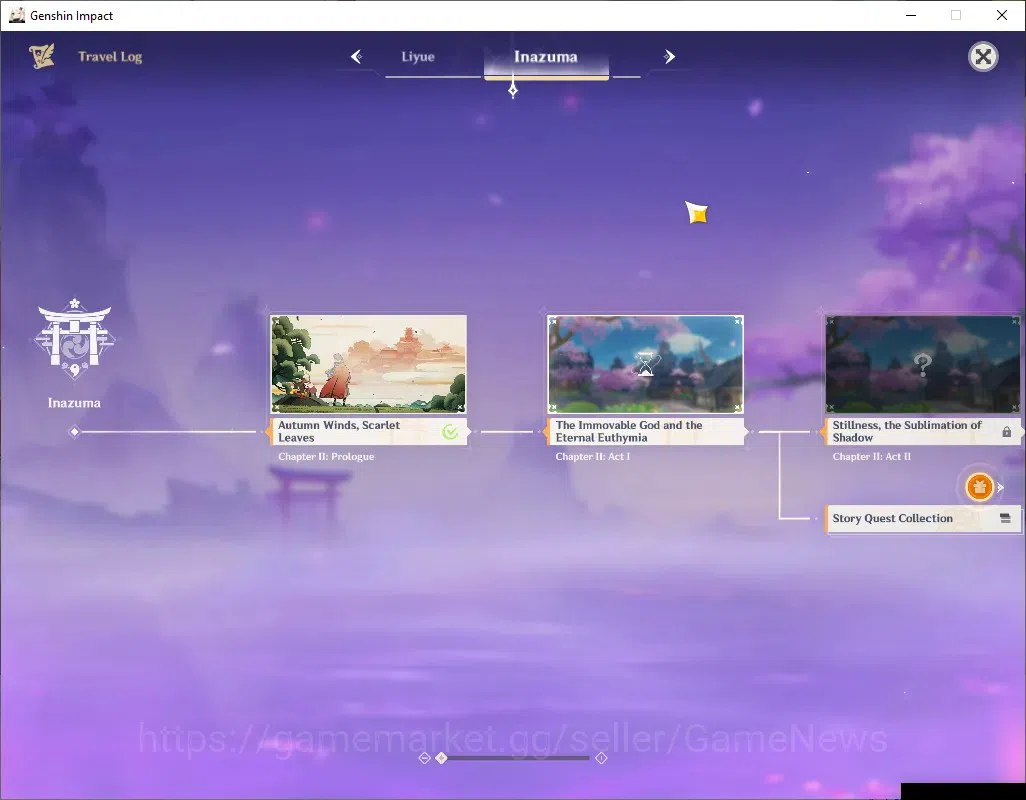The height and width of the screenshot is (800, 1026).
Task: Click the Chapter II: Prologue label
Action: 326,457
